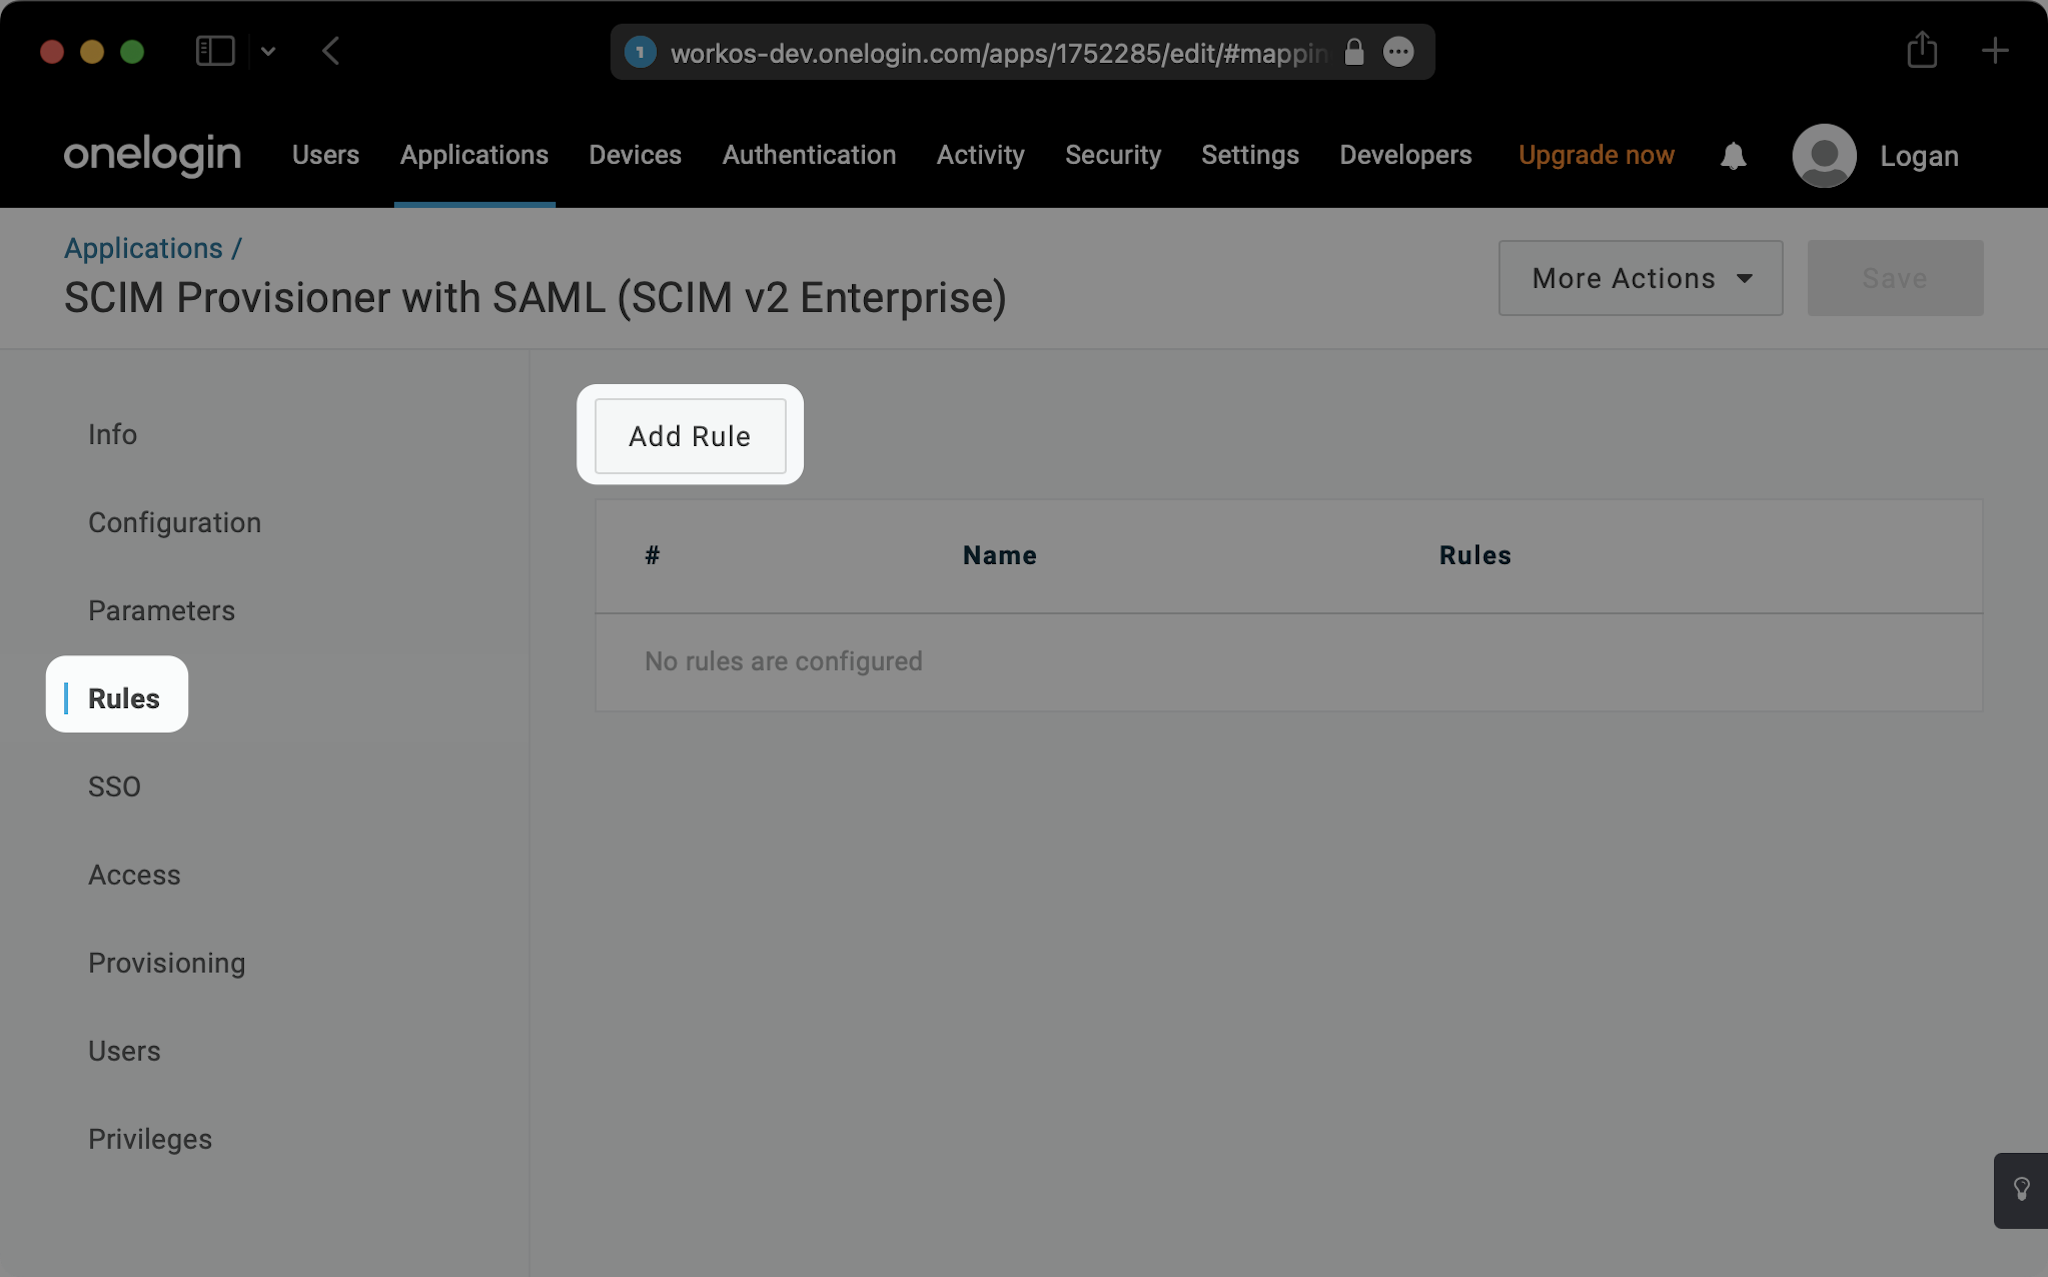Expand the Provisioning settings section
This screenshot has width=2048, height=1277.
166,962
